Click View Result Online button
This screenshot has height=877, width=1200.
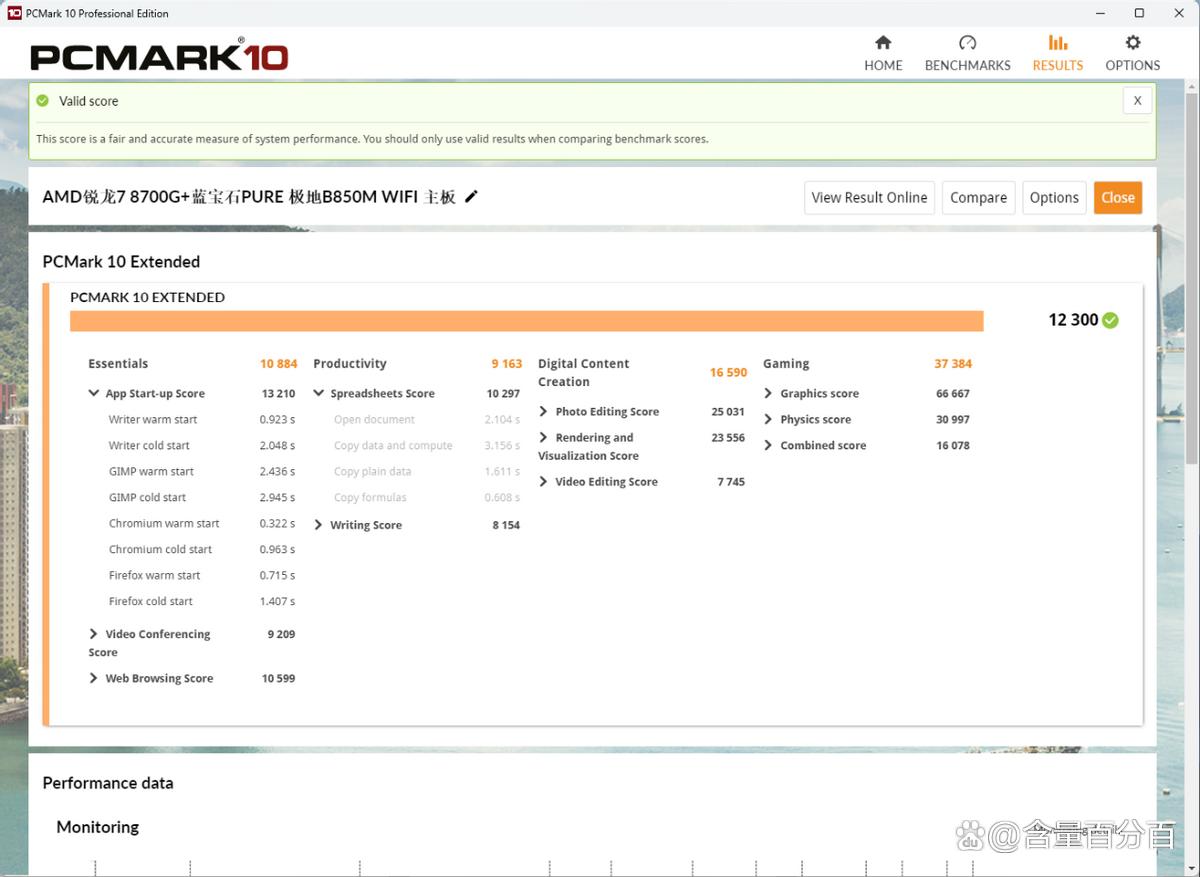point(869,198)
